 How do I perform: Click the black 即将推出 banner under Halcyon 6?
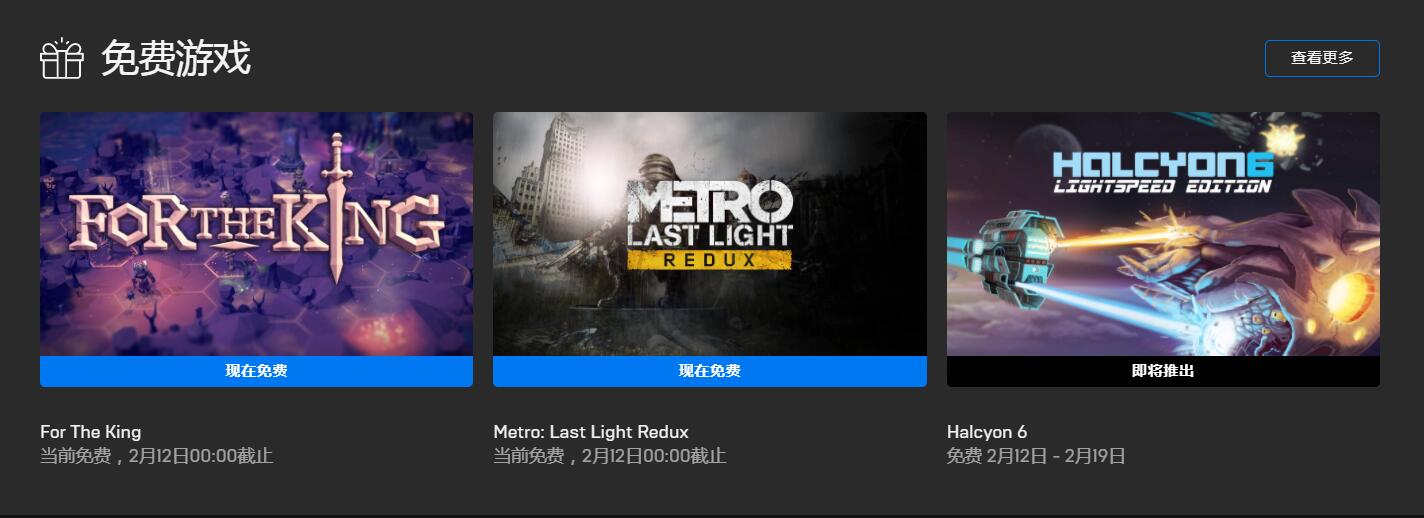[1163, 371]
